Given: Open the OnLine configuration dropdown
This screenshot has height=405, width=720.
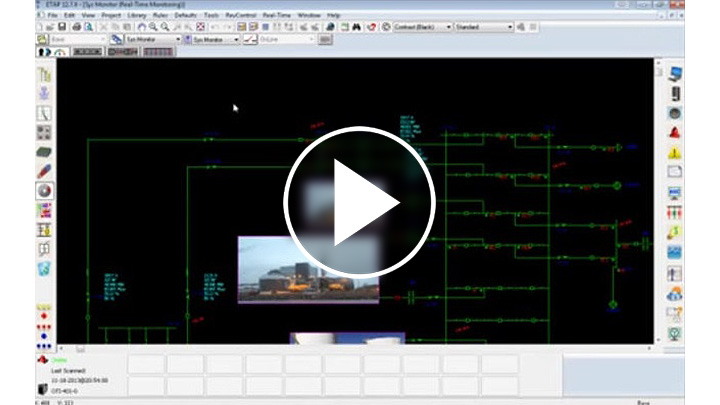Looking at the screenshot, I should tap(287, 39).
